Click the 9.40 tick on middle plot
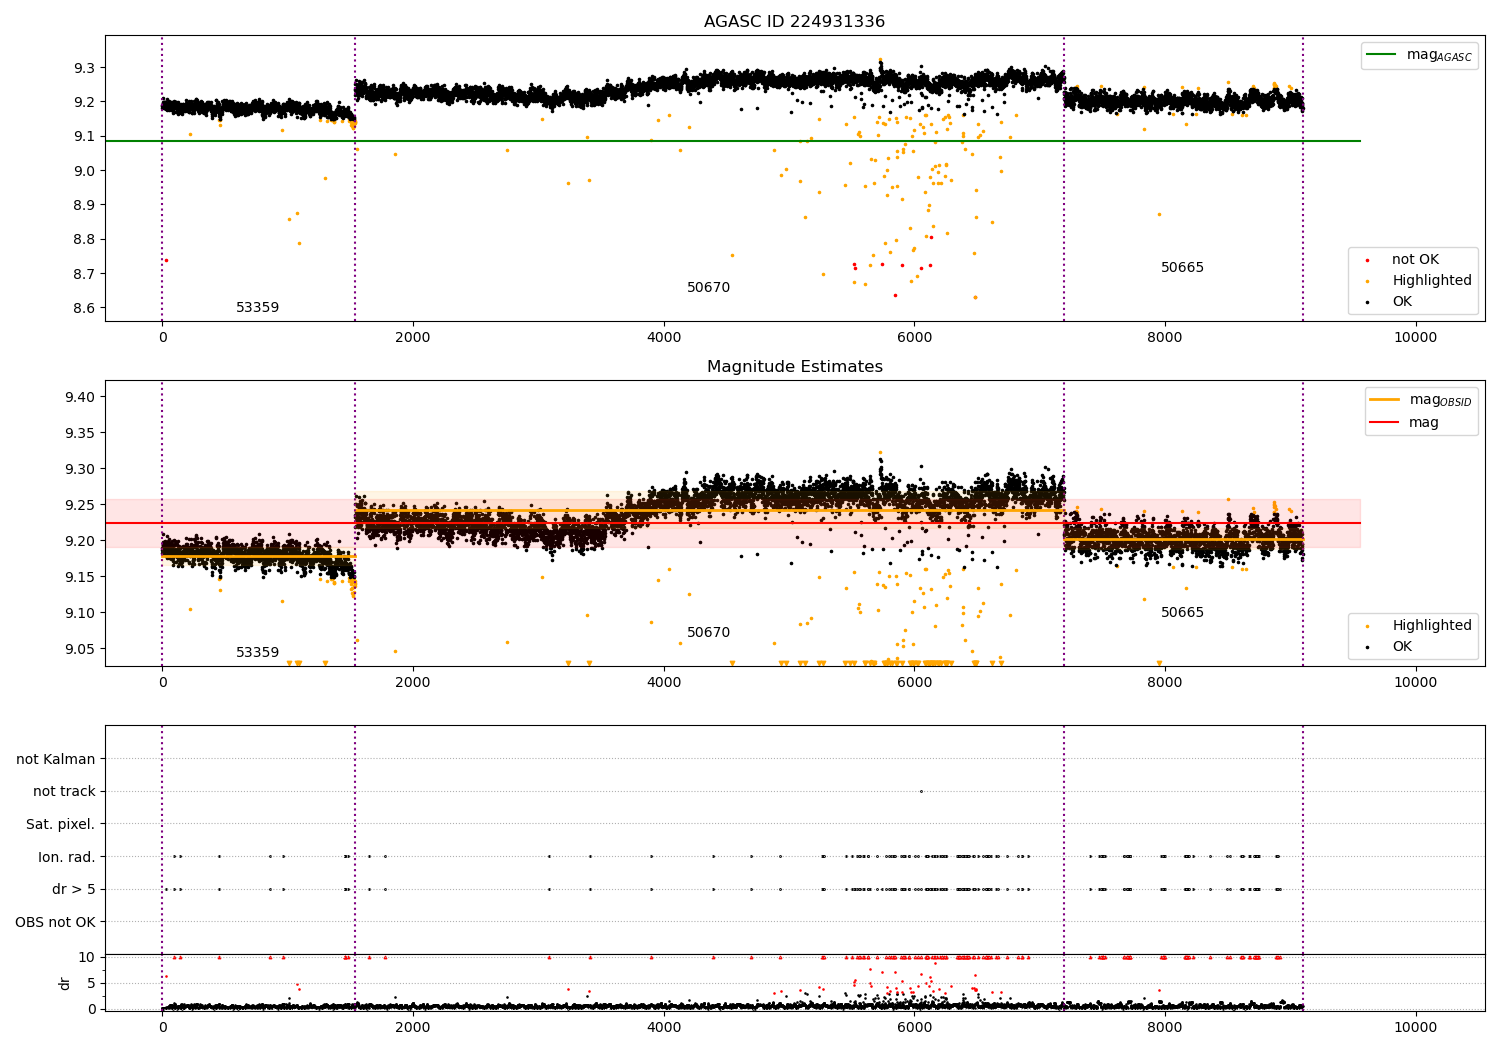This screenshot has height=1050, width=1500. [80, 397]
